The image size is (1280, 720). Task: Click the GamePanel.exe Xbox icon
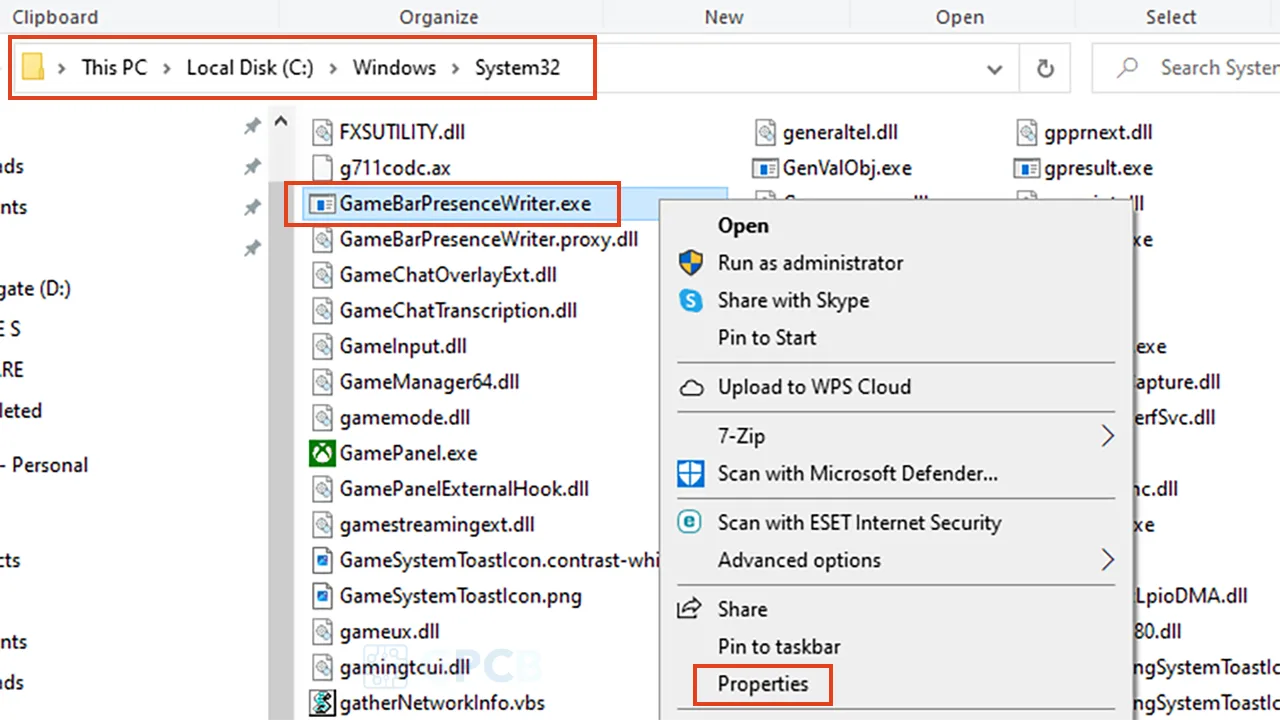pyautogui.click(x=321, y=453)
